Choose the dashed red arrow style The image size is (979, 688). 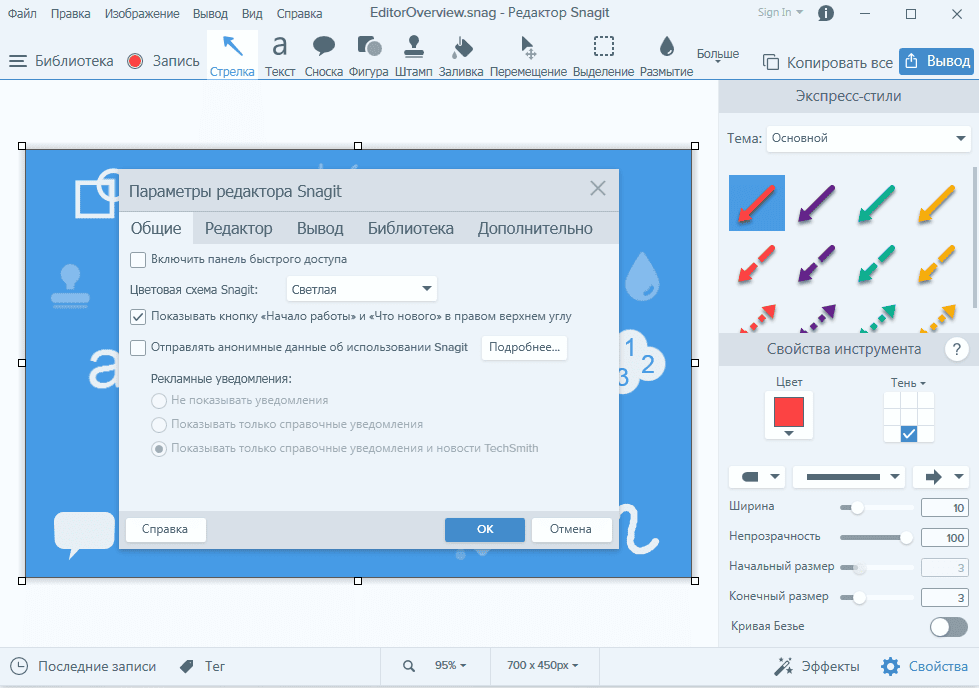tap(757, 263)
